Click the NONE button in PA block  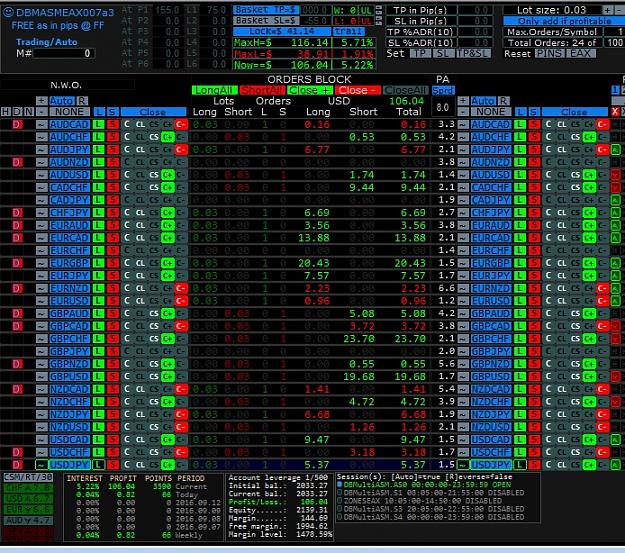click(491, 112)
